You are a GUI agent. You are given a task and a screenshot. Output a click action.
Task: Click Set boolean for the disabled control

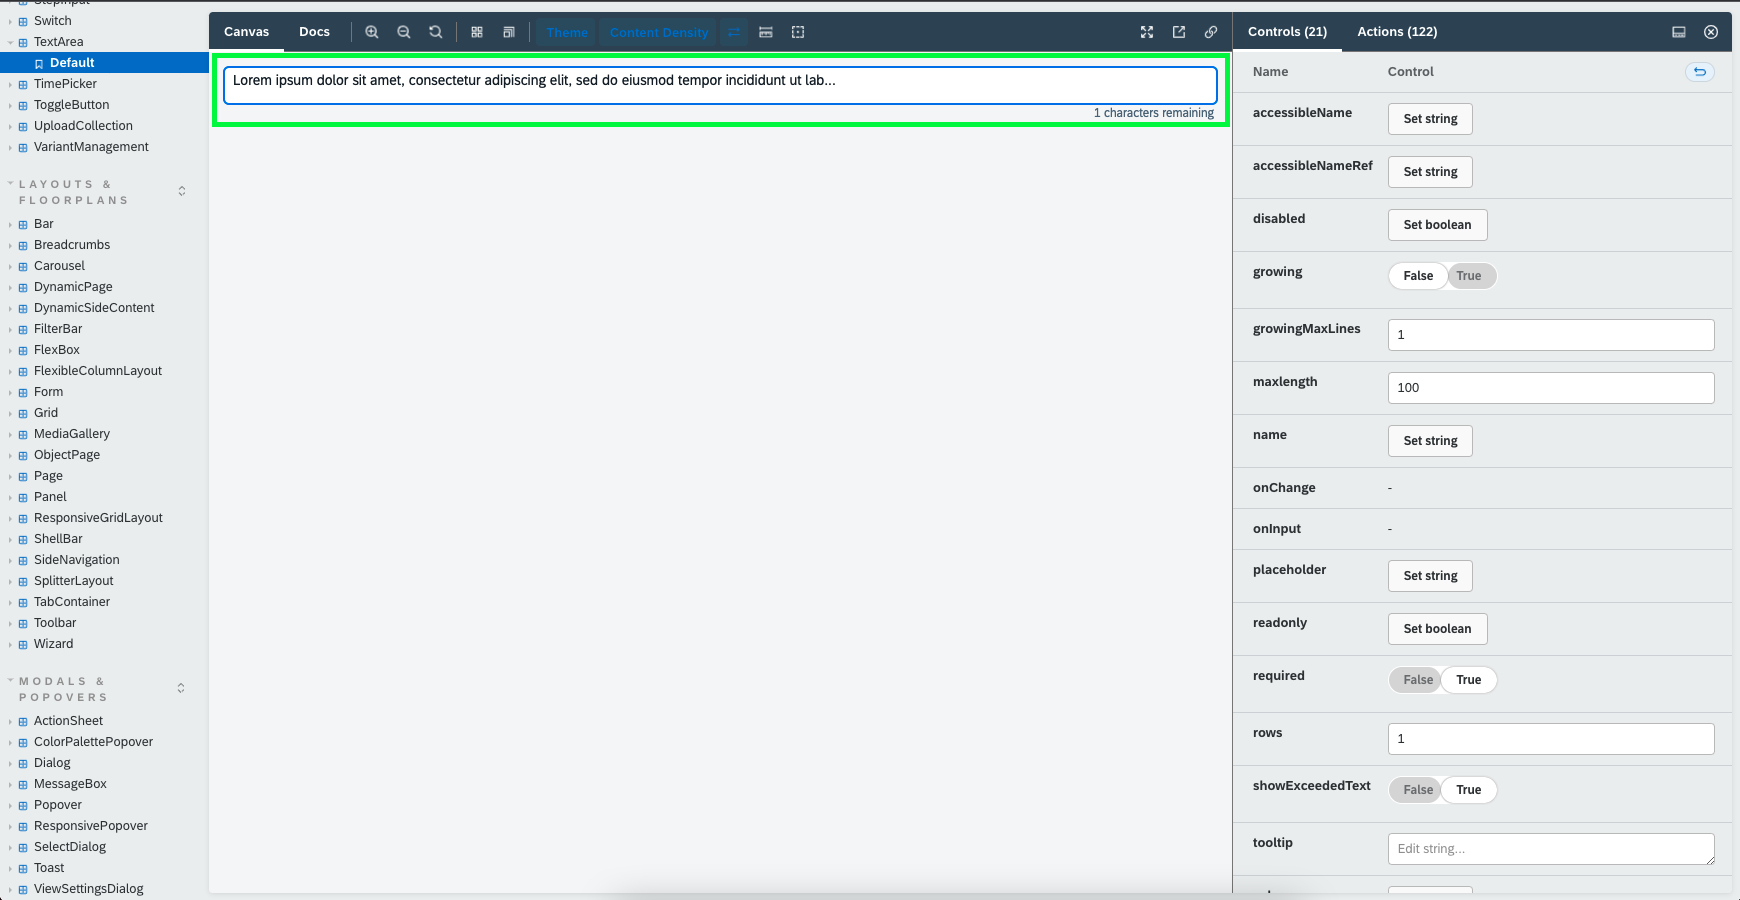point(1437,224)
